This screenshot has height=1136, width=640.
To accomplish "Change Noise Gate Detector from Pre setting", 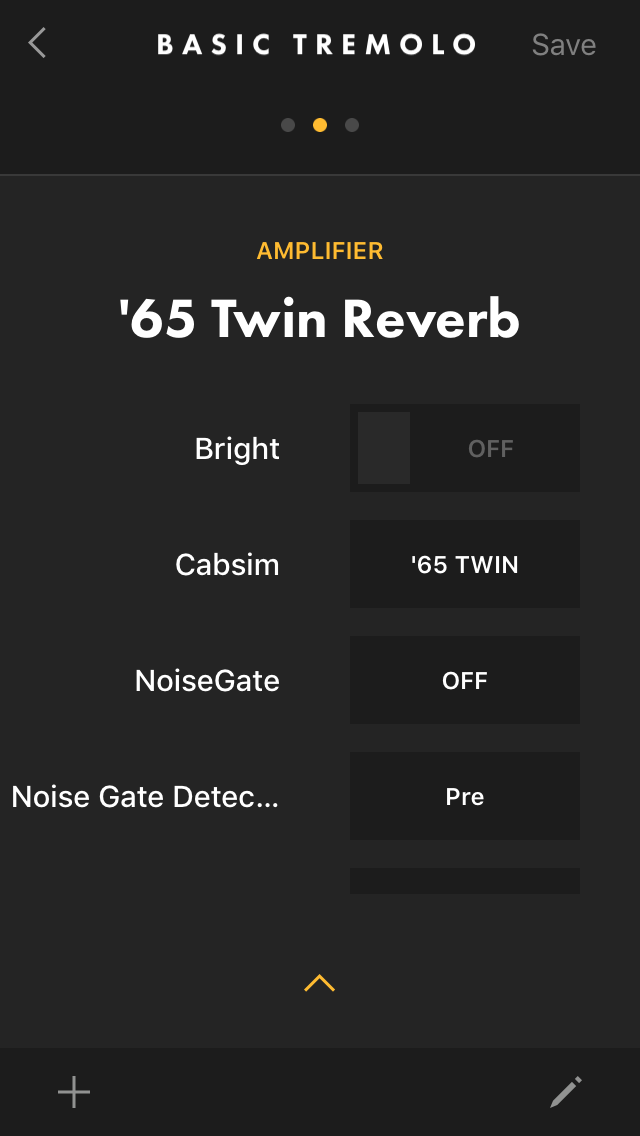I will (x=464, y=796).
